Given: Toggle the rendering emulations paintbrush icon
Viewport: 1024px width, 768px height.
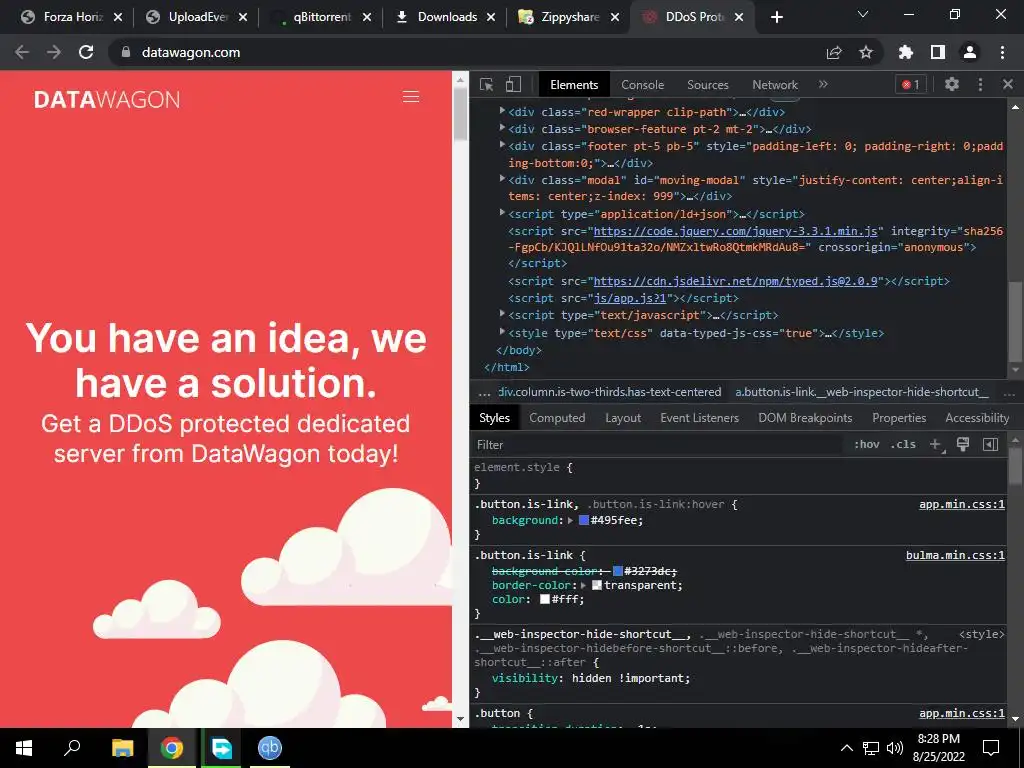Looking at the screenshot, I should pyautogui.click(x=963, y=444).
